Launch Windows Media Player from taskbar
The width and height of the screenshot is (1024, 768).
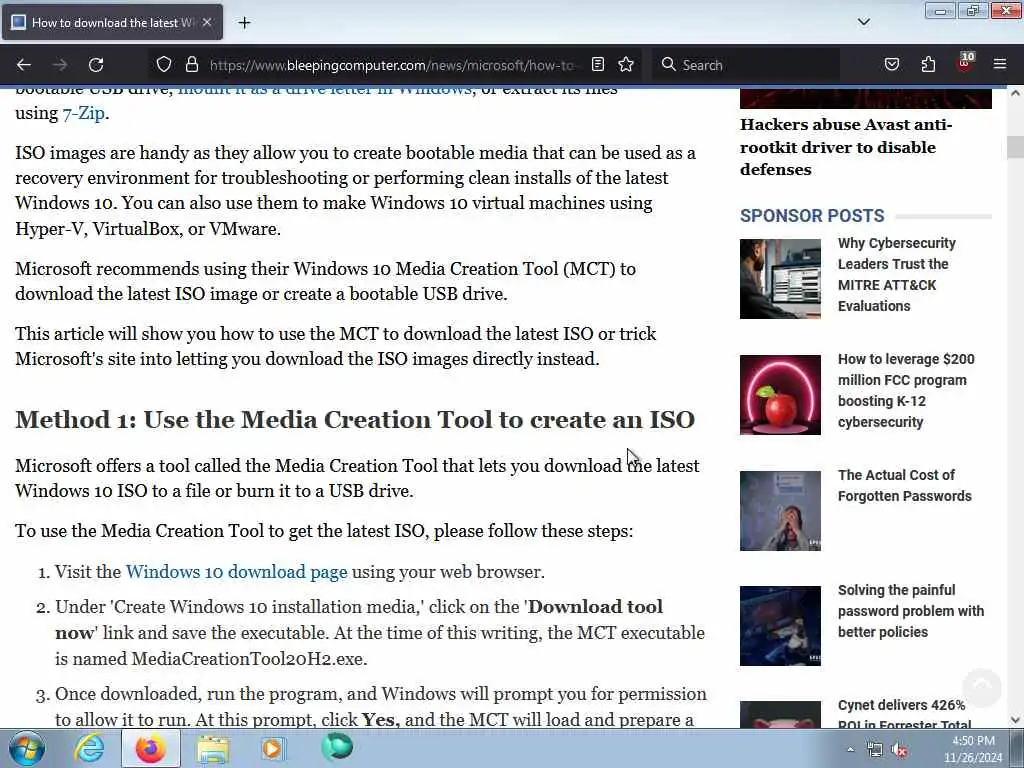273,748
